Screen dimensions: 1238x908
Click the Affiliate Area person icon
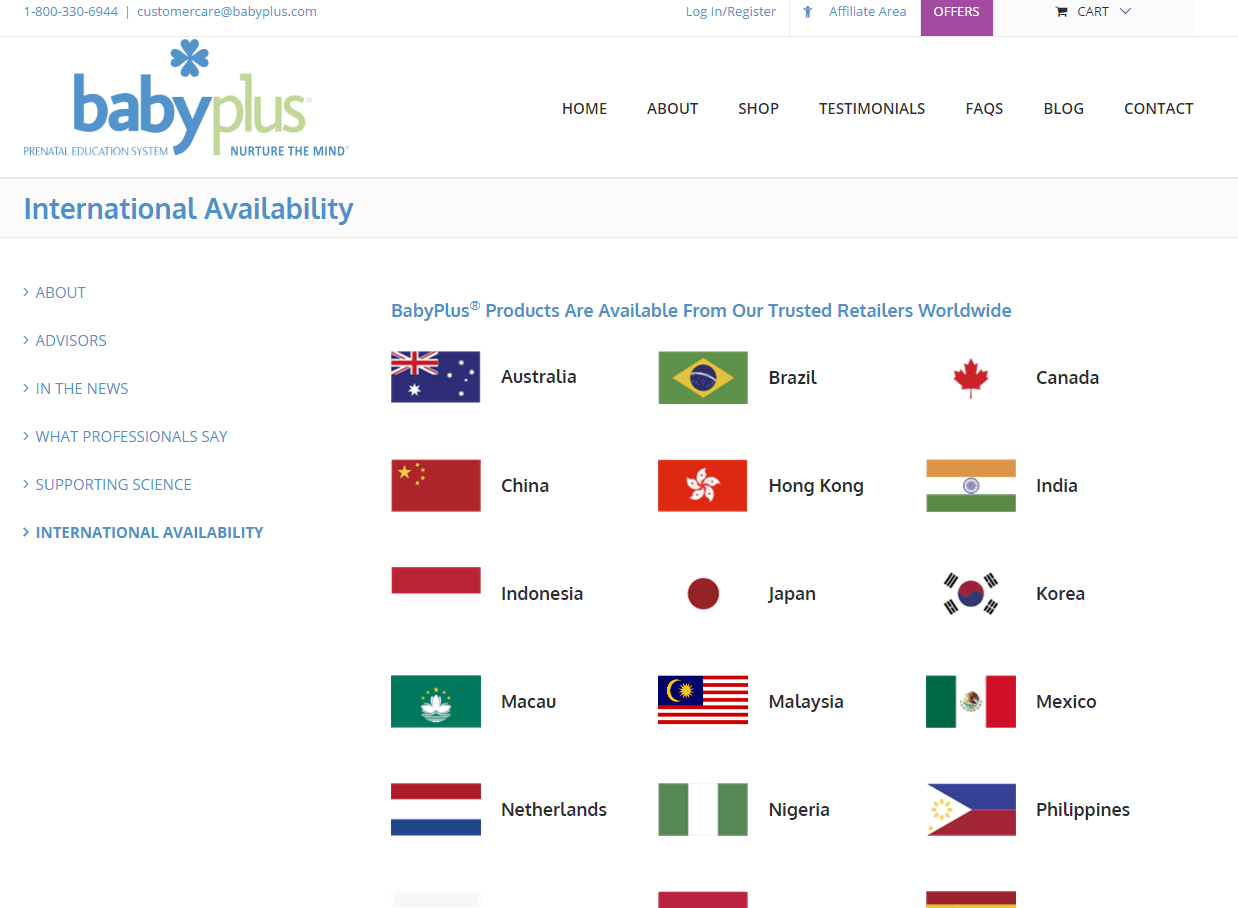click(x=808, y=12)
